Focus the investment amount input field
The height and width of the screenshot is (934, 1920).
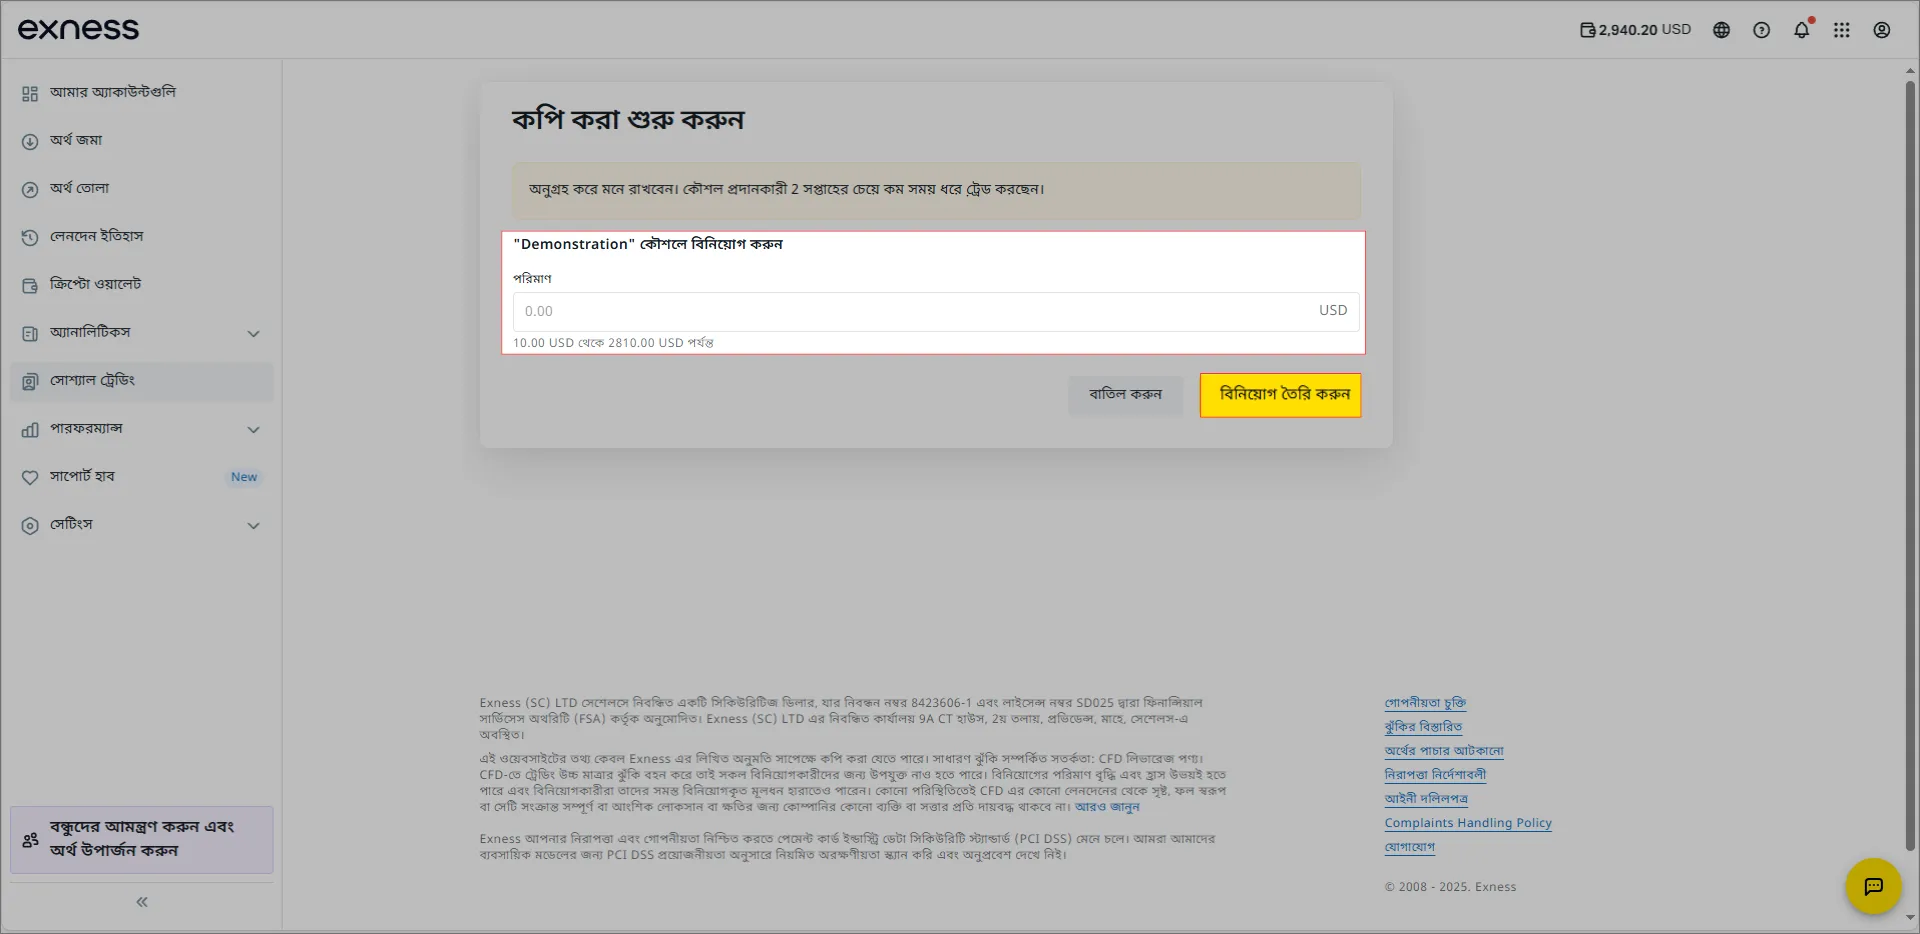(936, 312)
